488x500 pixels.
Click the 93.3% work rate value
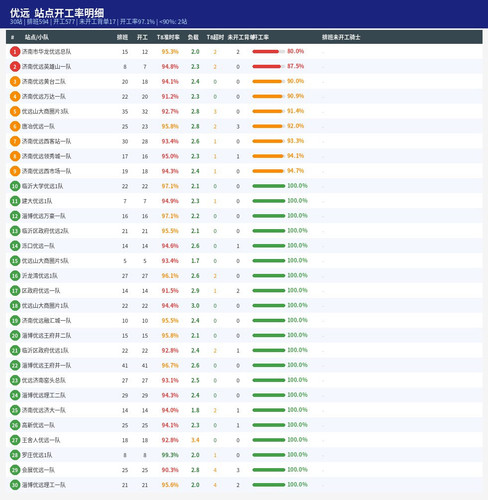coord(295,141)
